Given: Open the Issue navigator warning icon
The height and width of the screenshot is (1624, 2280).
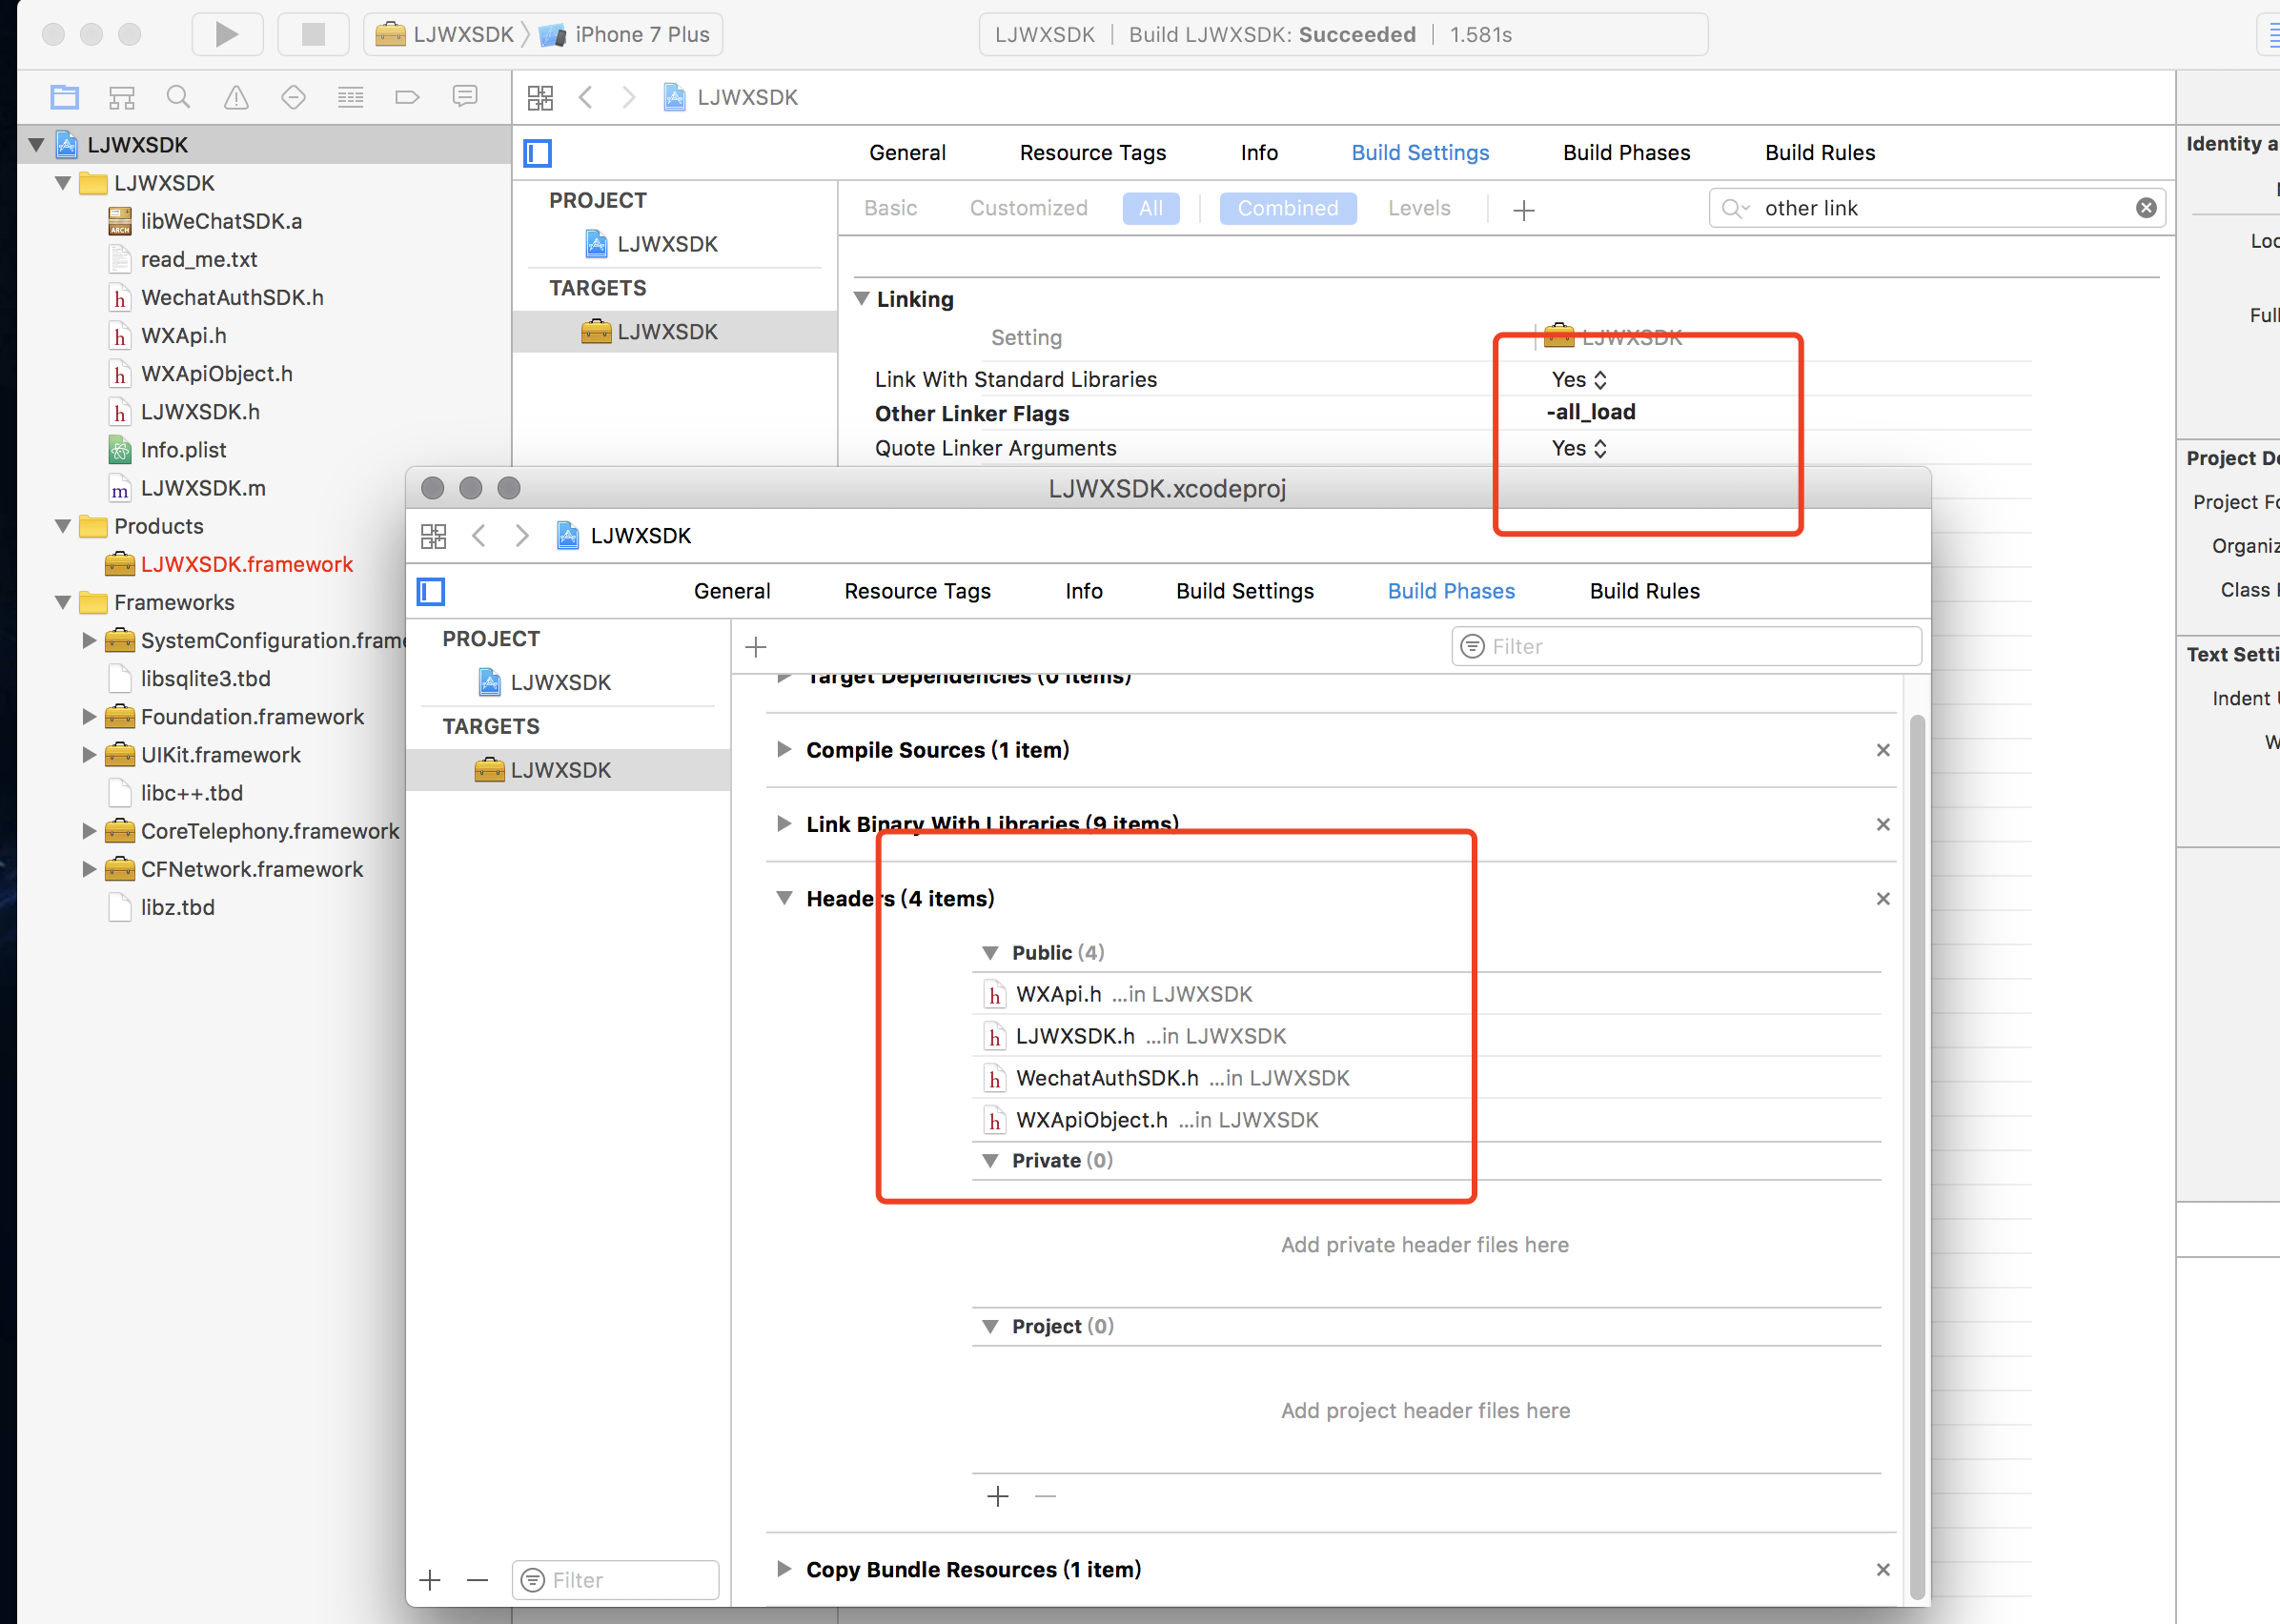Looking at the screenshot, I should click(236, 97).
